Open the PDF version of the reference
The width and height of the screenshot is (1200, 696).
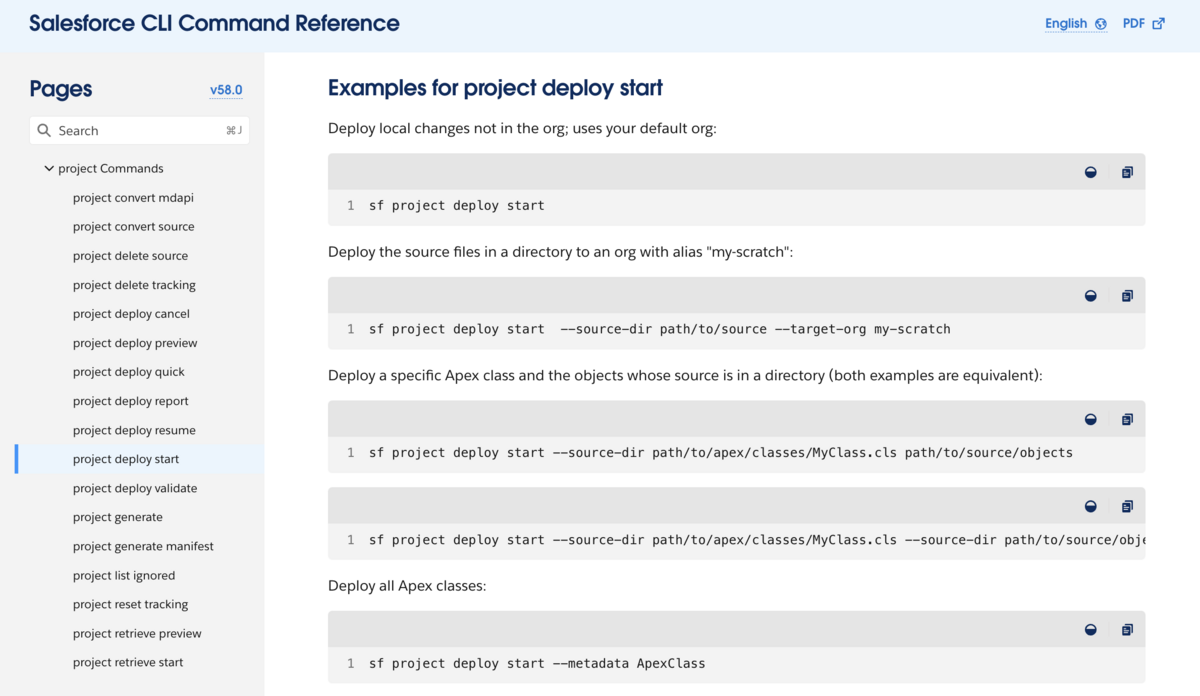[1133, 22]
